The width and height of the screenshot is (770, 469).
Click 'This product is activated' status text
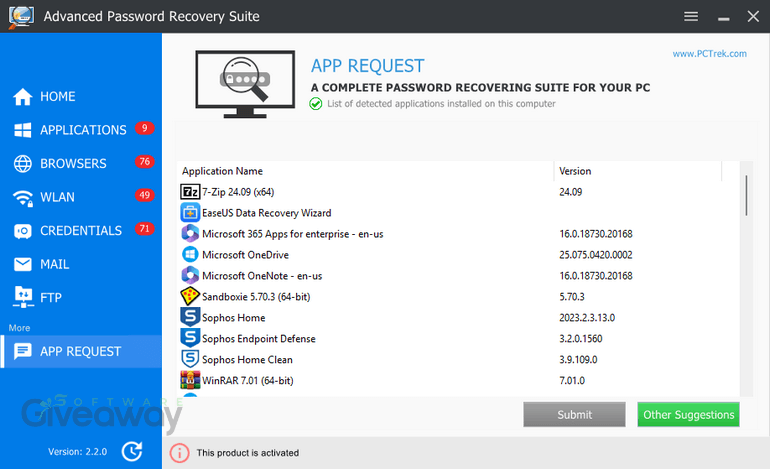pyautogui.click(x=248, y=453)
